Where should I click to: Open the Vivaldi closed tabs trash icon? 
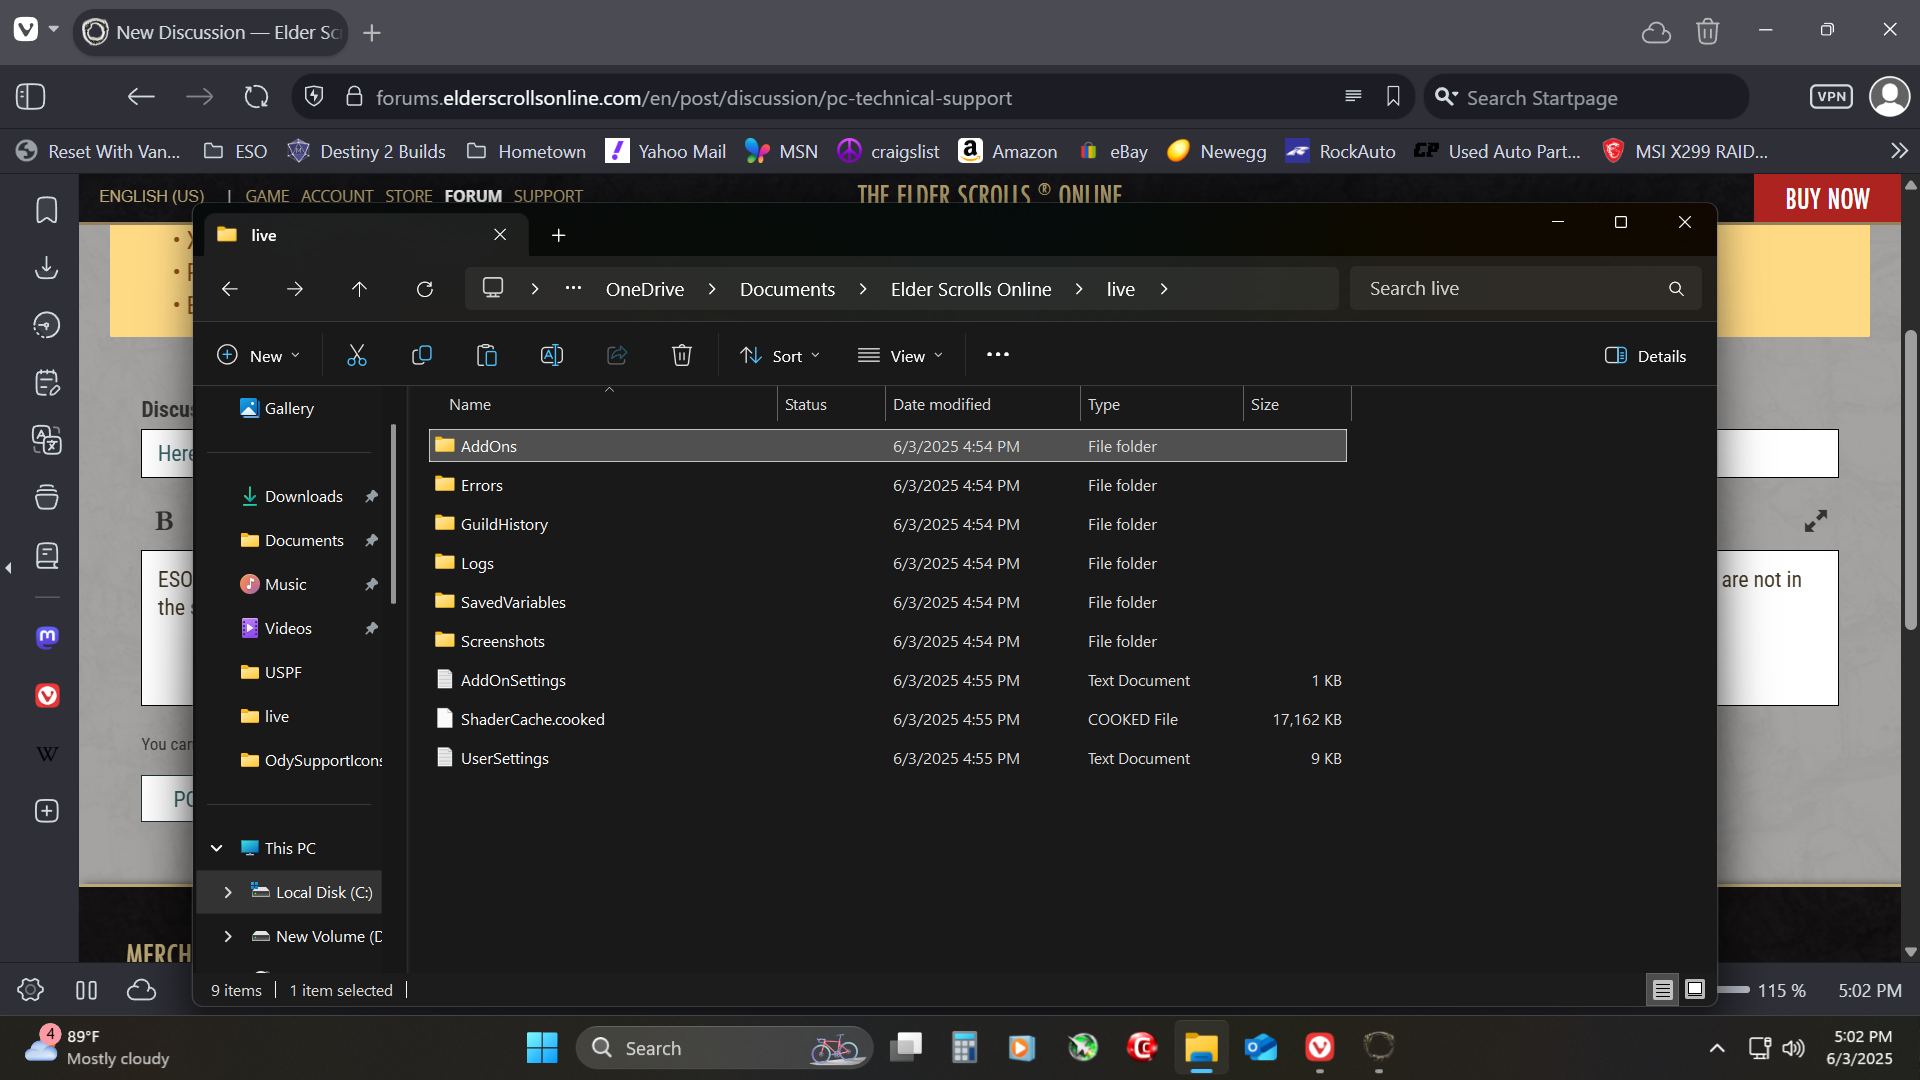[x=1708, y=32]
